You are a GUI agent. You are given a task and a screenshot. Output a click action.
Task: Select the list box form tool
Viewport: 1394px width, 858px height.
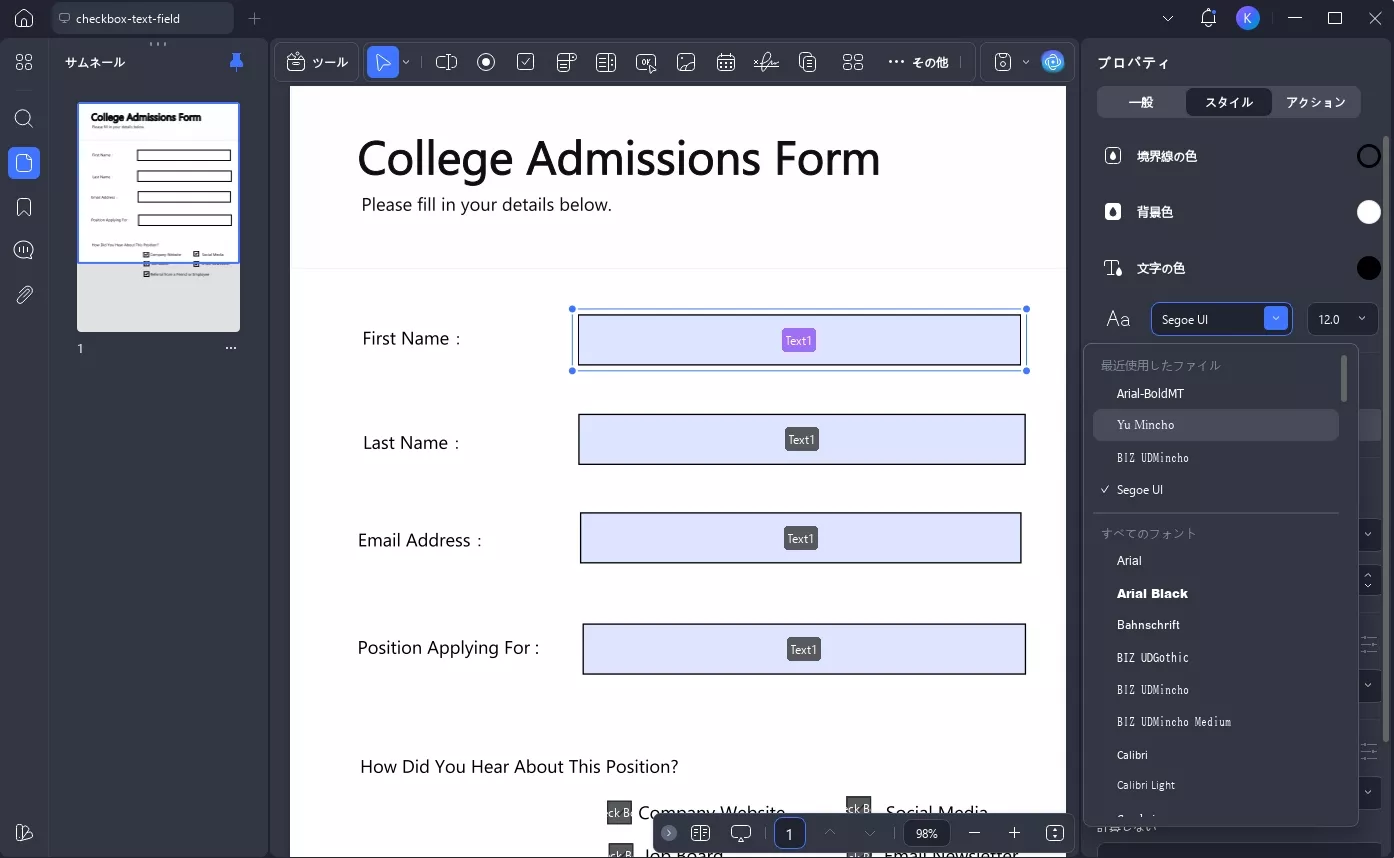click(x=606, y=62)
